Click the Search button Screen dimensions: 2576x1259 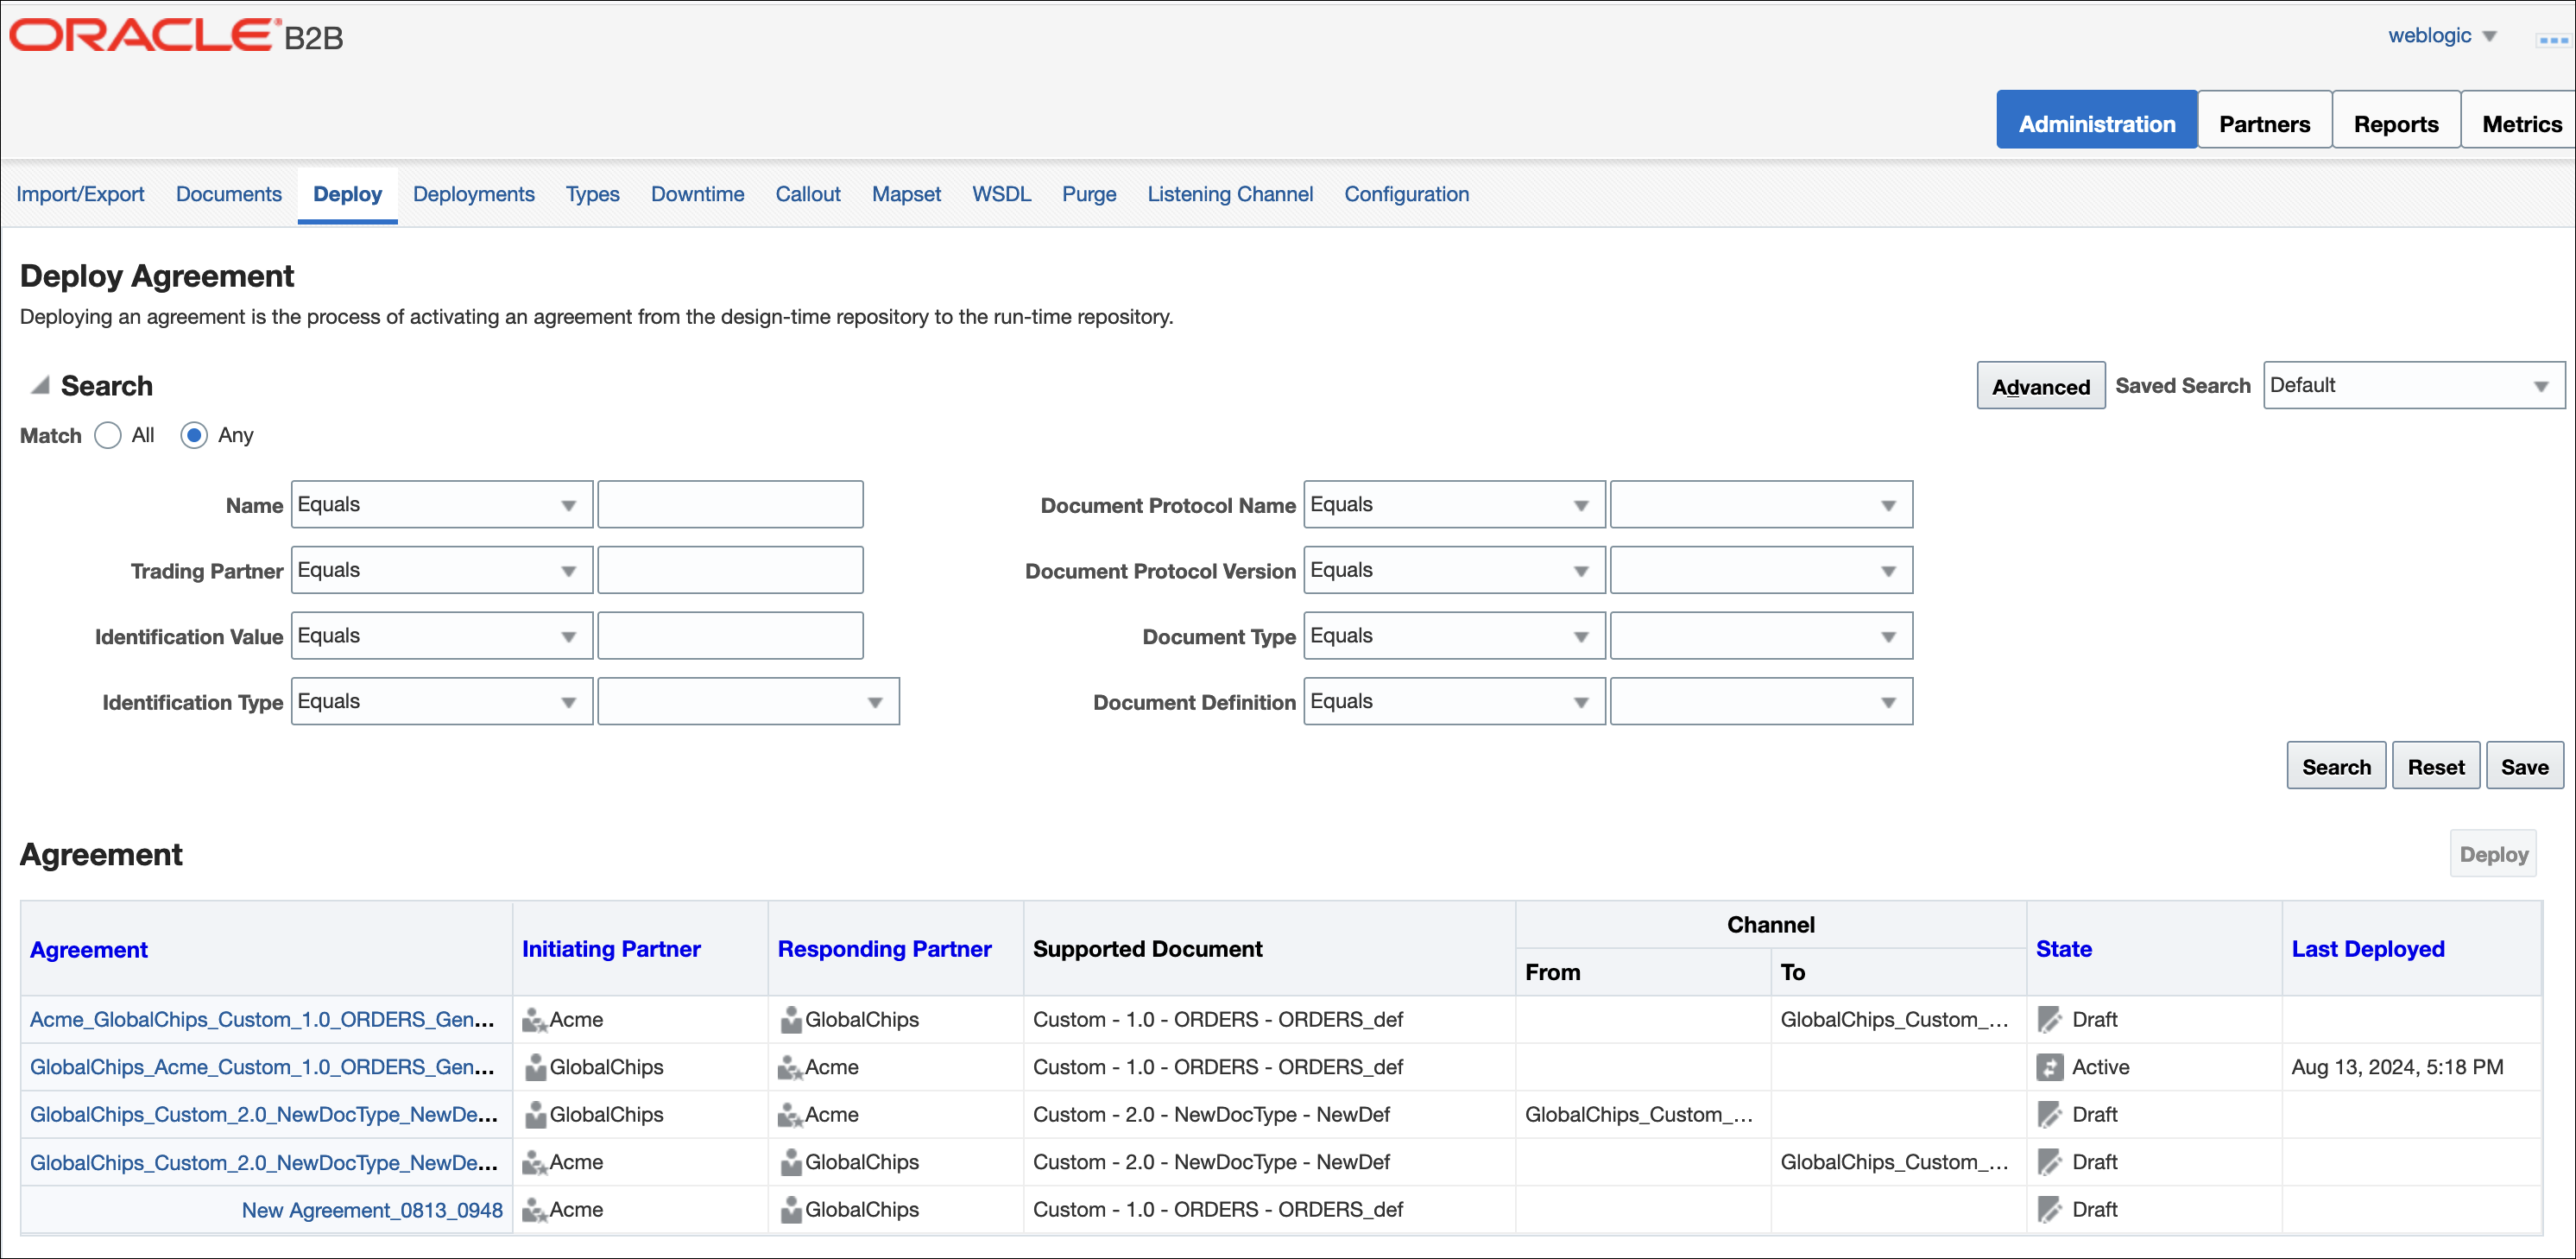(x=2335, y=766)
